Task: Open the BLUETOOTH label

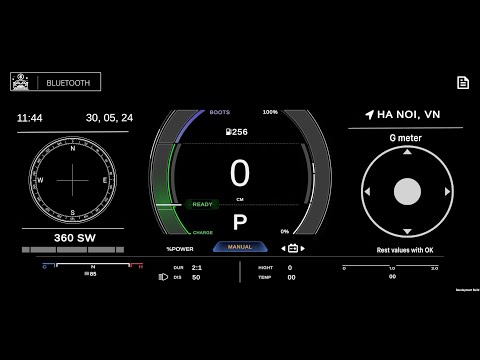Action: [68, 83]
